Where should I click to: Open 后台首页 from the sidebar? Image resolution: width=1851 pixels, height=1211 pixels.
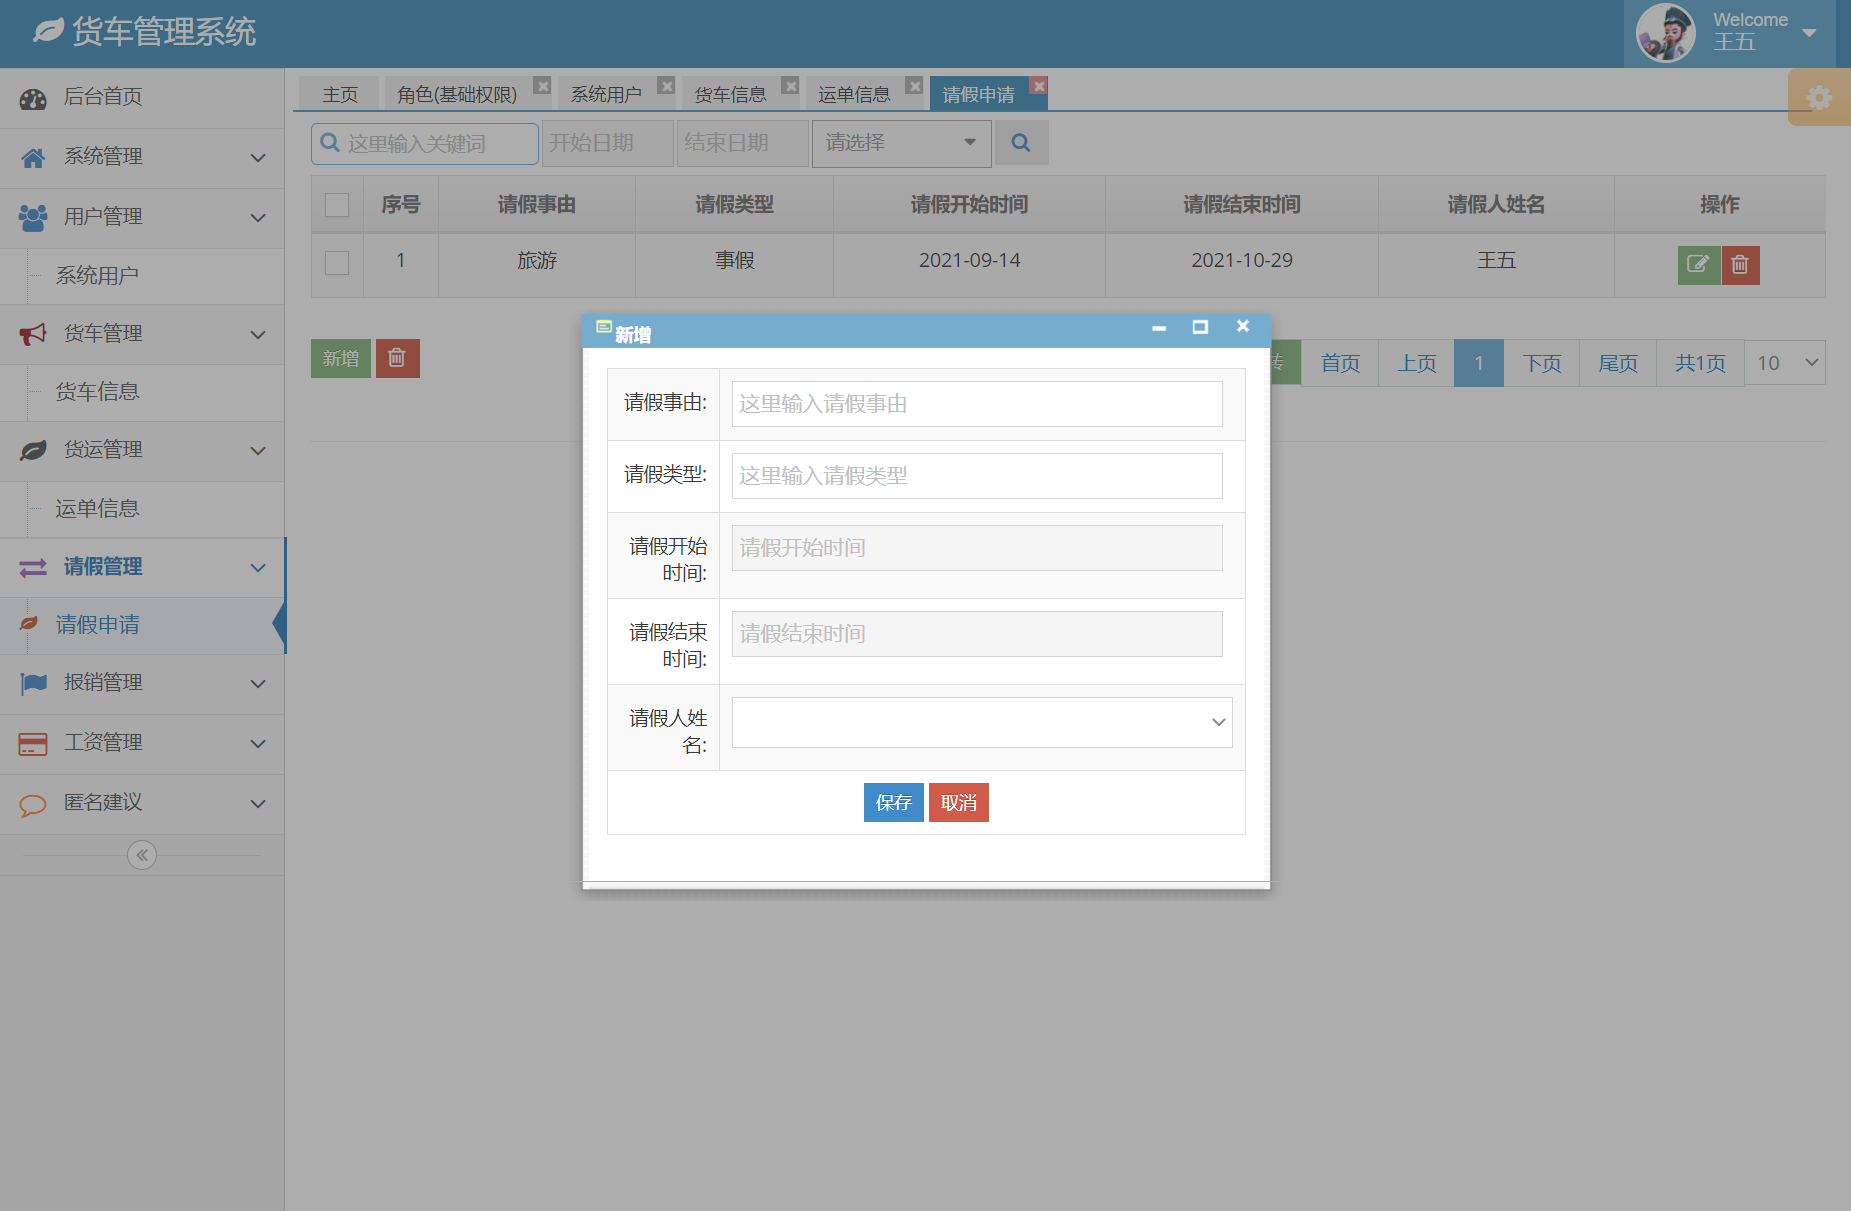pos(103,97)
